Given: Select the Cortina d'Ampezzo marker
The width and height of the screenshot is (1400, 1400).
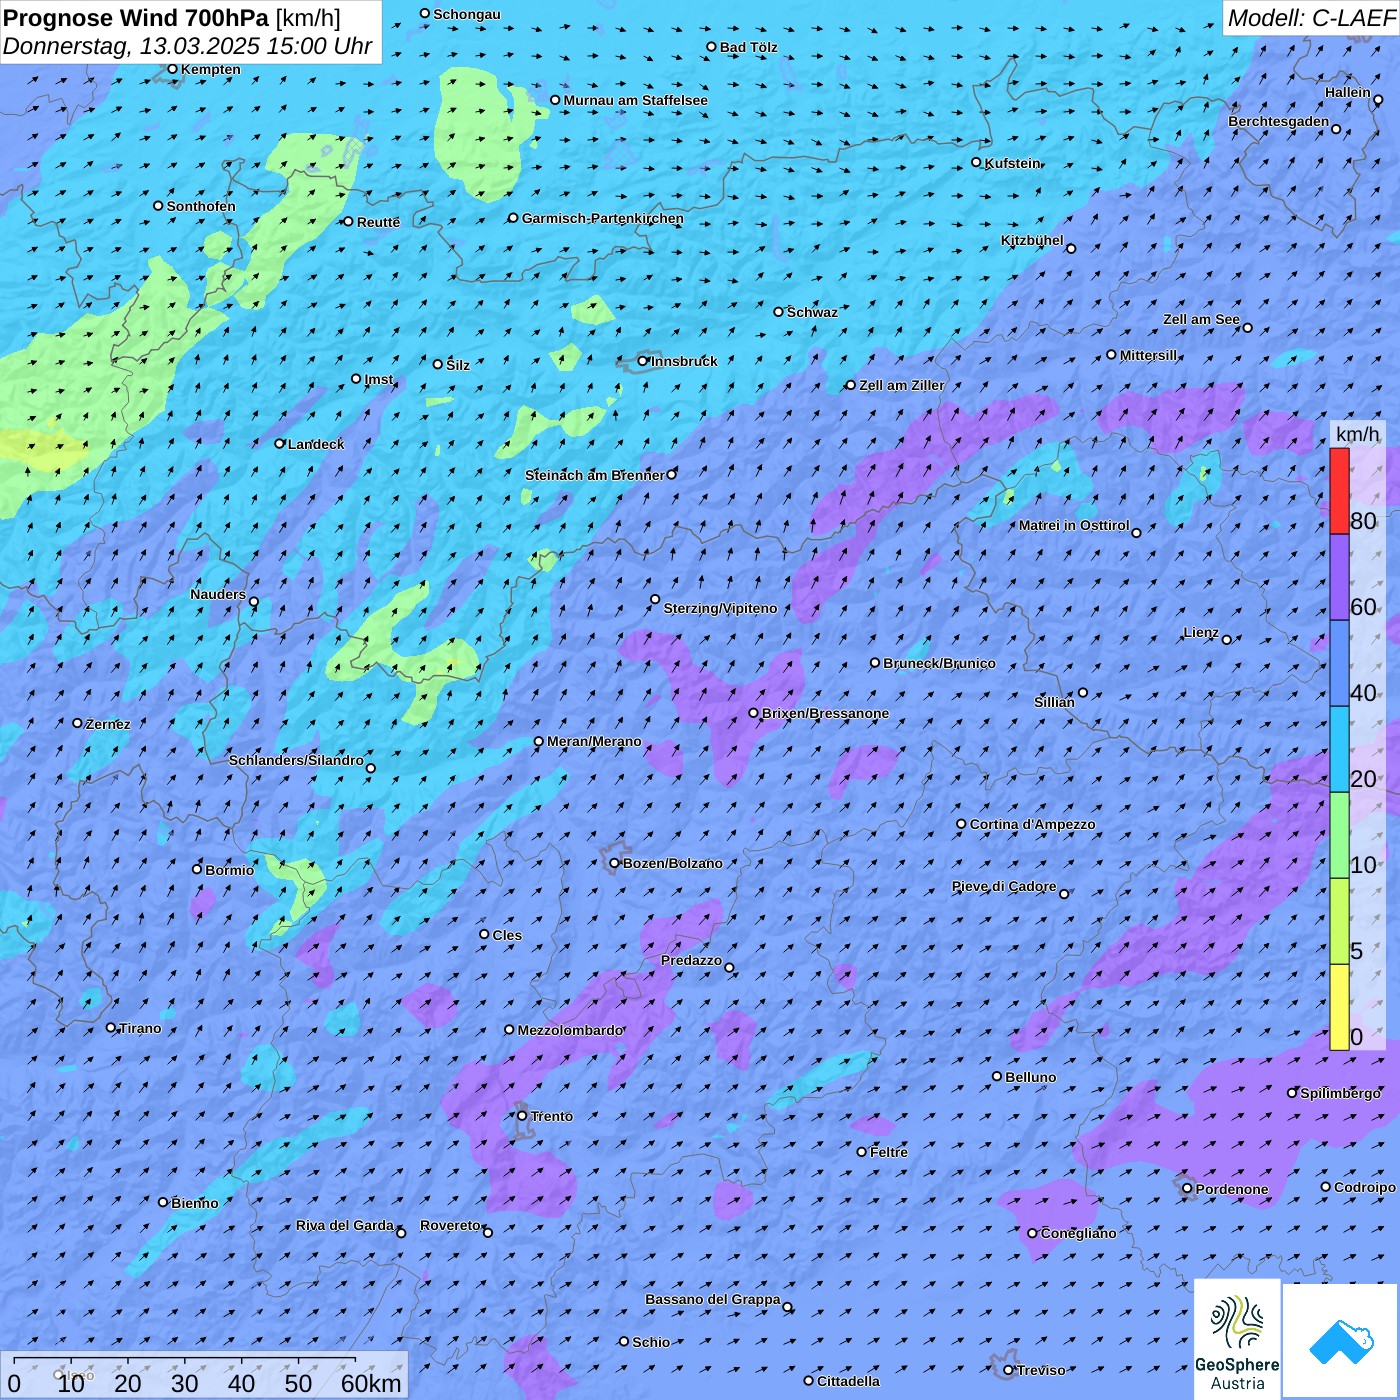Looking at the screenshot, I should point(962,824).
